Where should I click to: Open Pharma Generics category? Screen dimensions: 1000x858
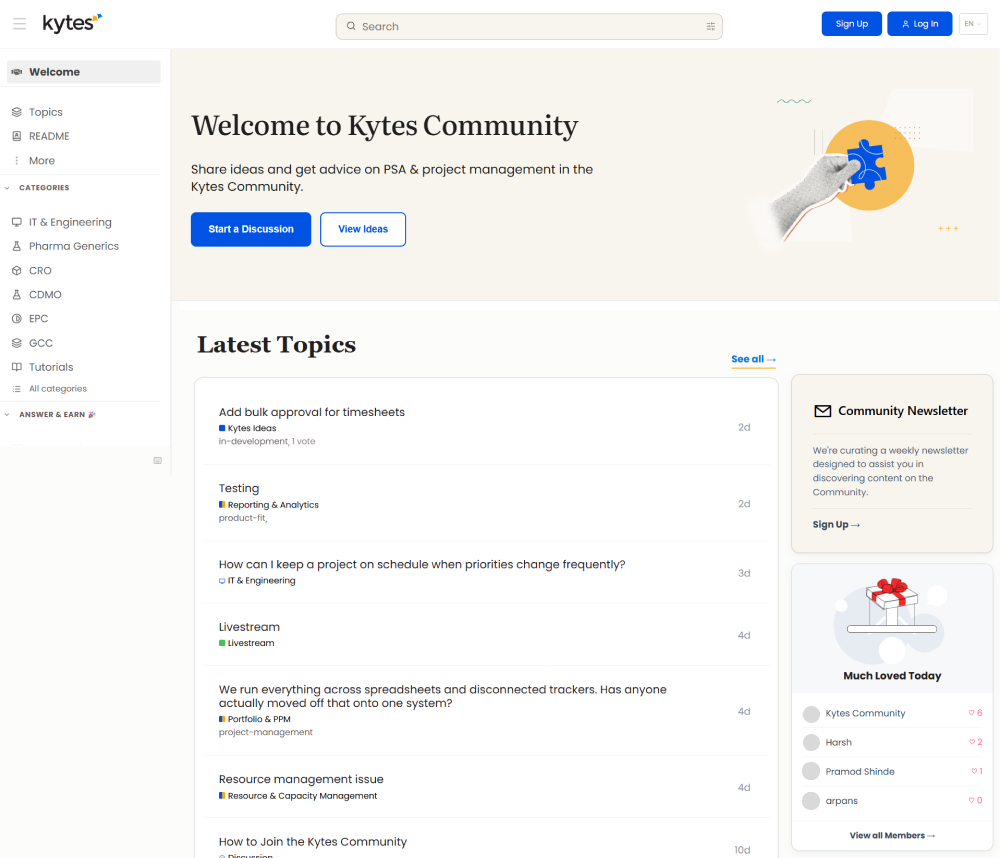pos(74,246)
